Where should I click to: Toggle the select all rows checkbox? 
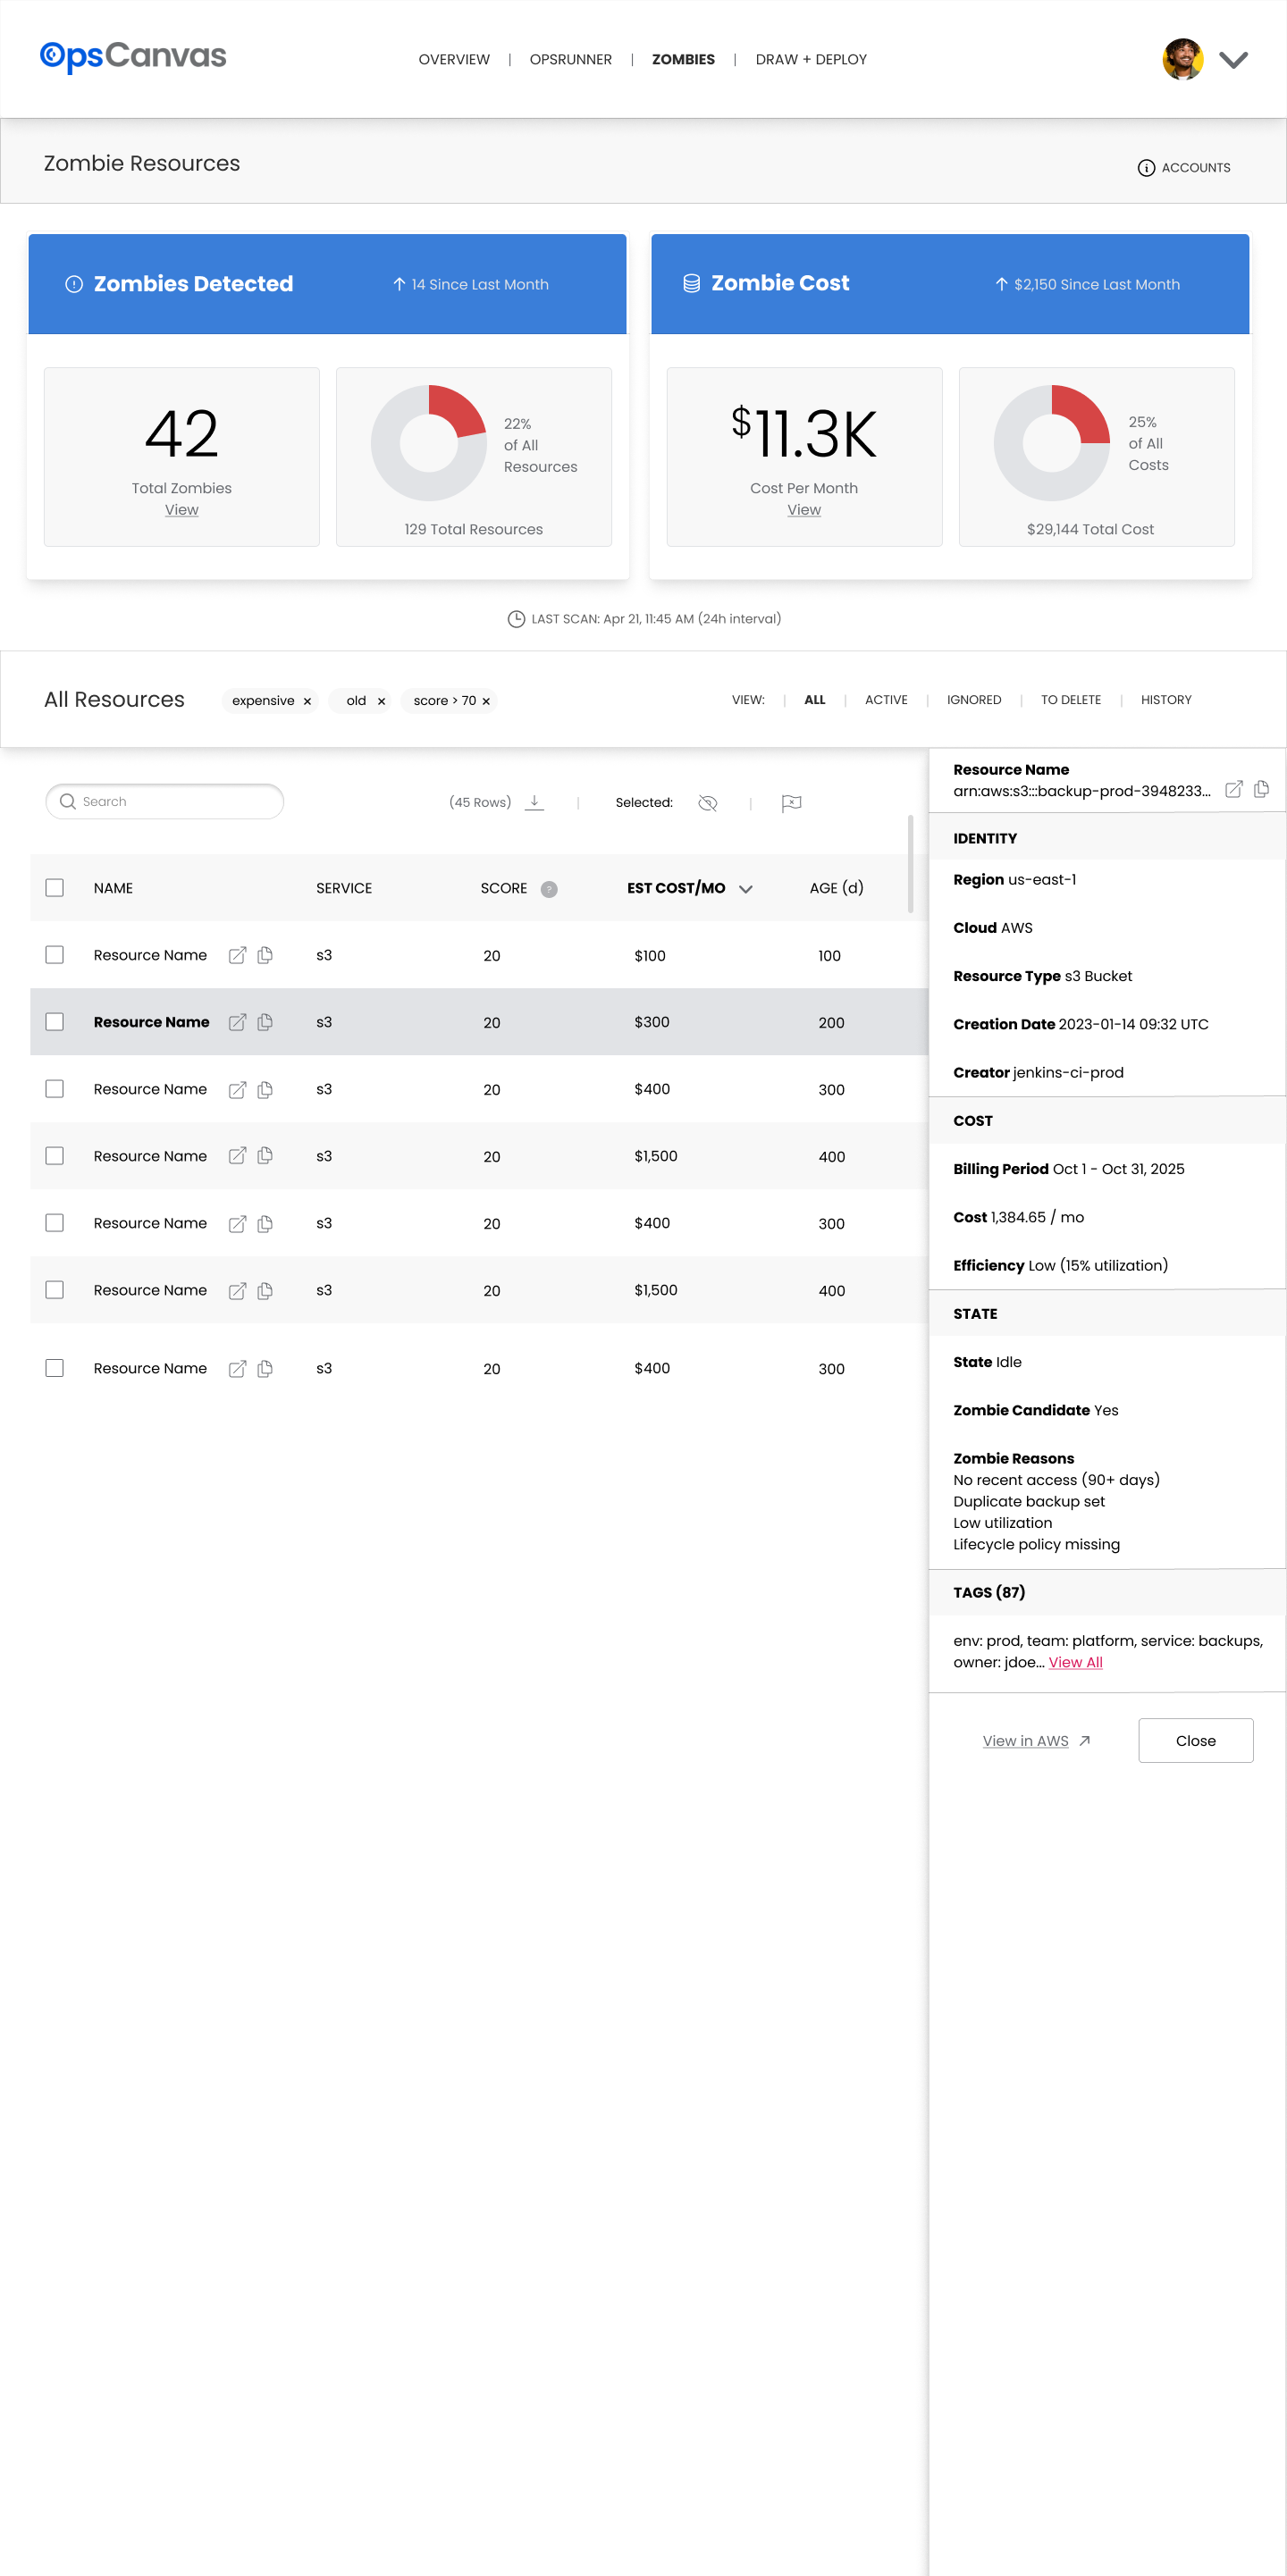tap(55, 888)
